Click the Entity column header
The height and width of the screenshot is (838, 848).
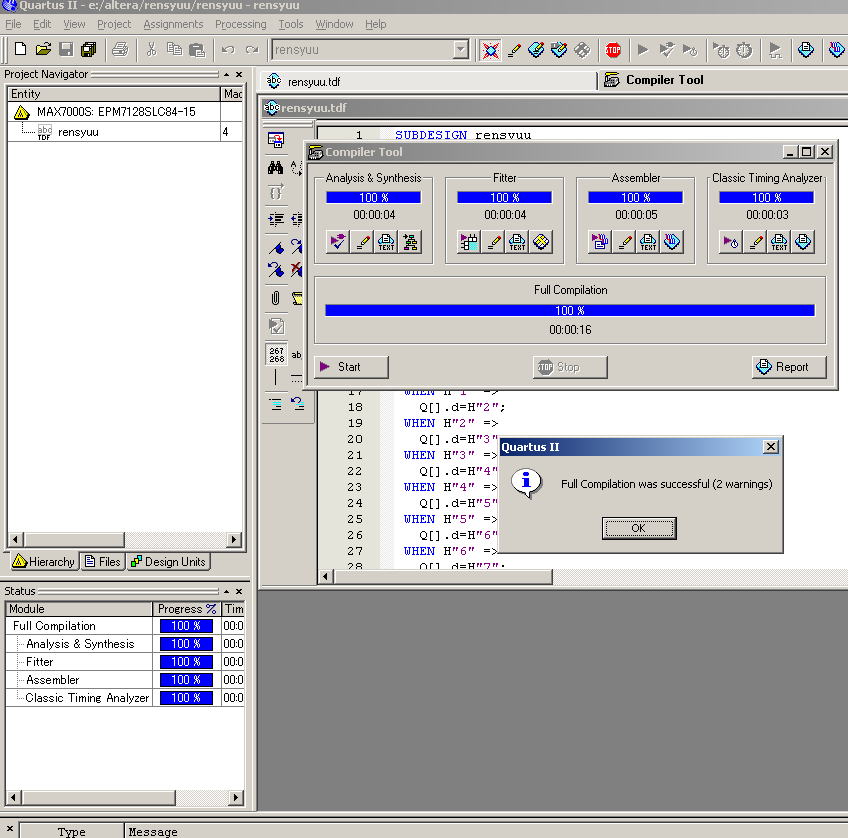pos(114,94)
